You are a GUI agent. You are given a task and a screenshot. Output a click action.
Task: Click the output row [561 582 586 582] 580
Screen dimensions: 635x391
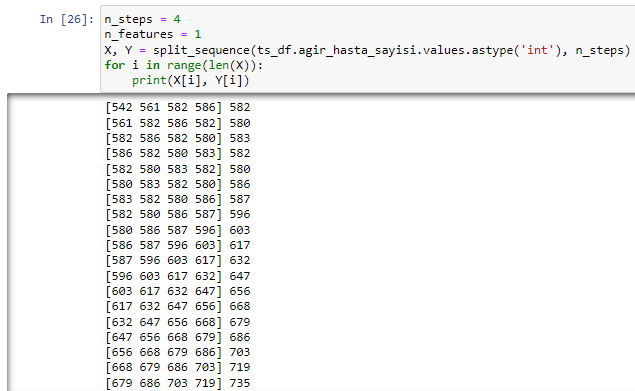[178, 123]
